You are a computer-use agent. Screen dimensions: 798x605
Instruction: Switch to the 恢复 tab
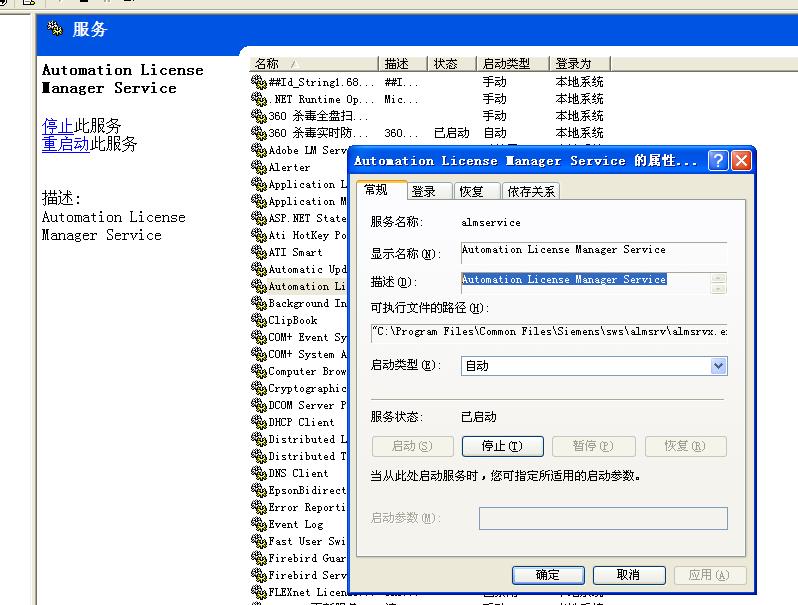[477, 192]
